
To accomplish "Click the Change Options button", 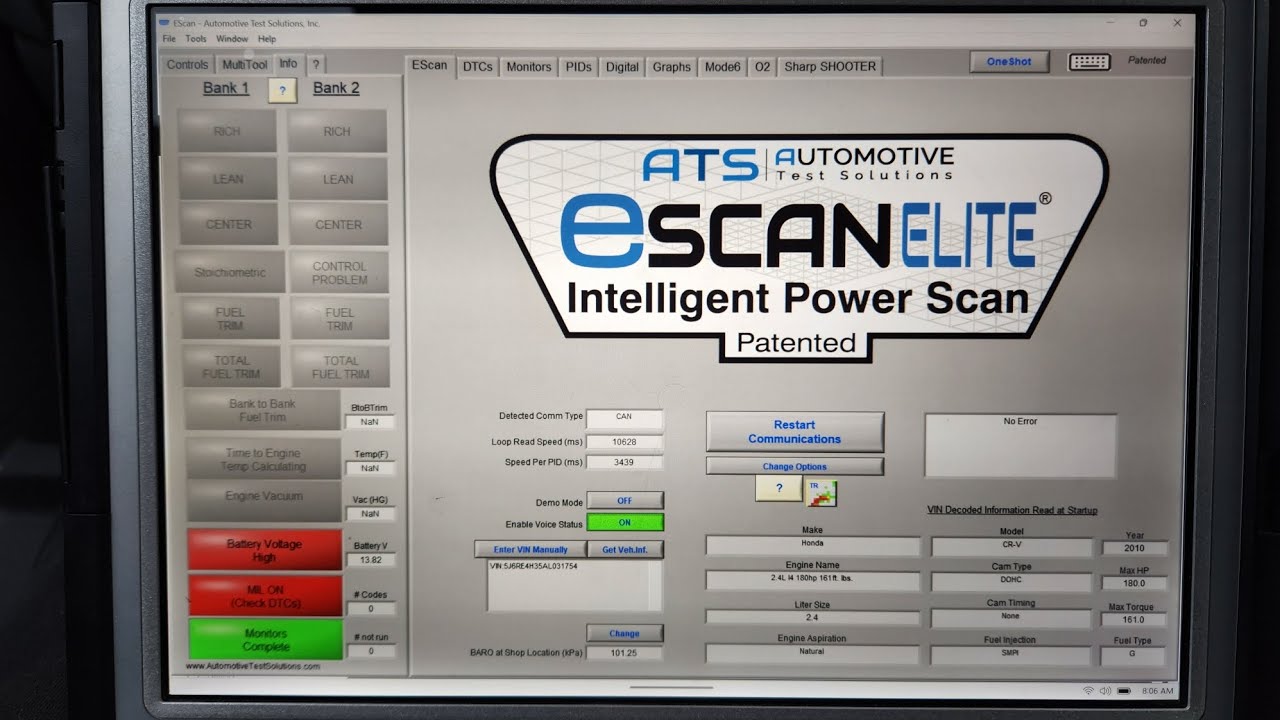I will (x=795, y=466).
